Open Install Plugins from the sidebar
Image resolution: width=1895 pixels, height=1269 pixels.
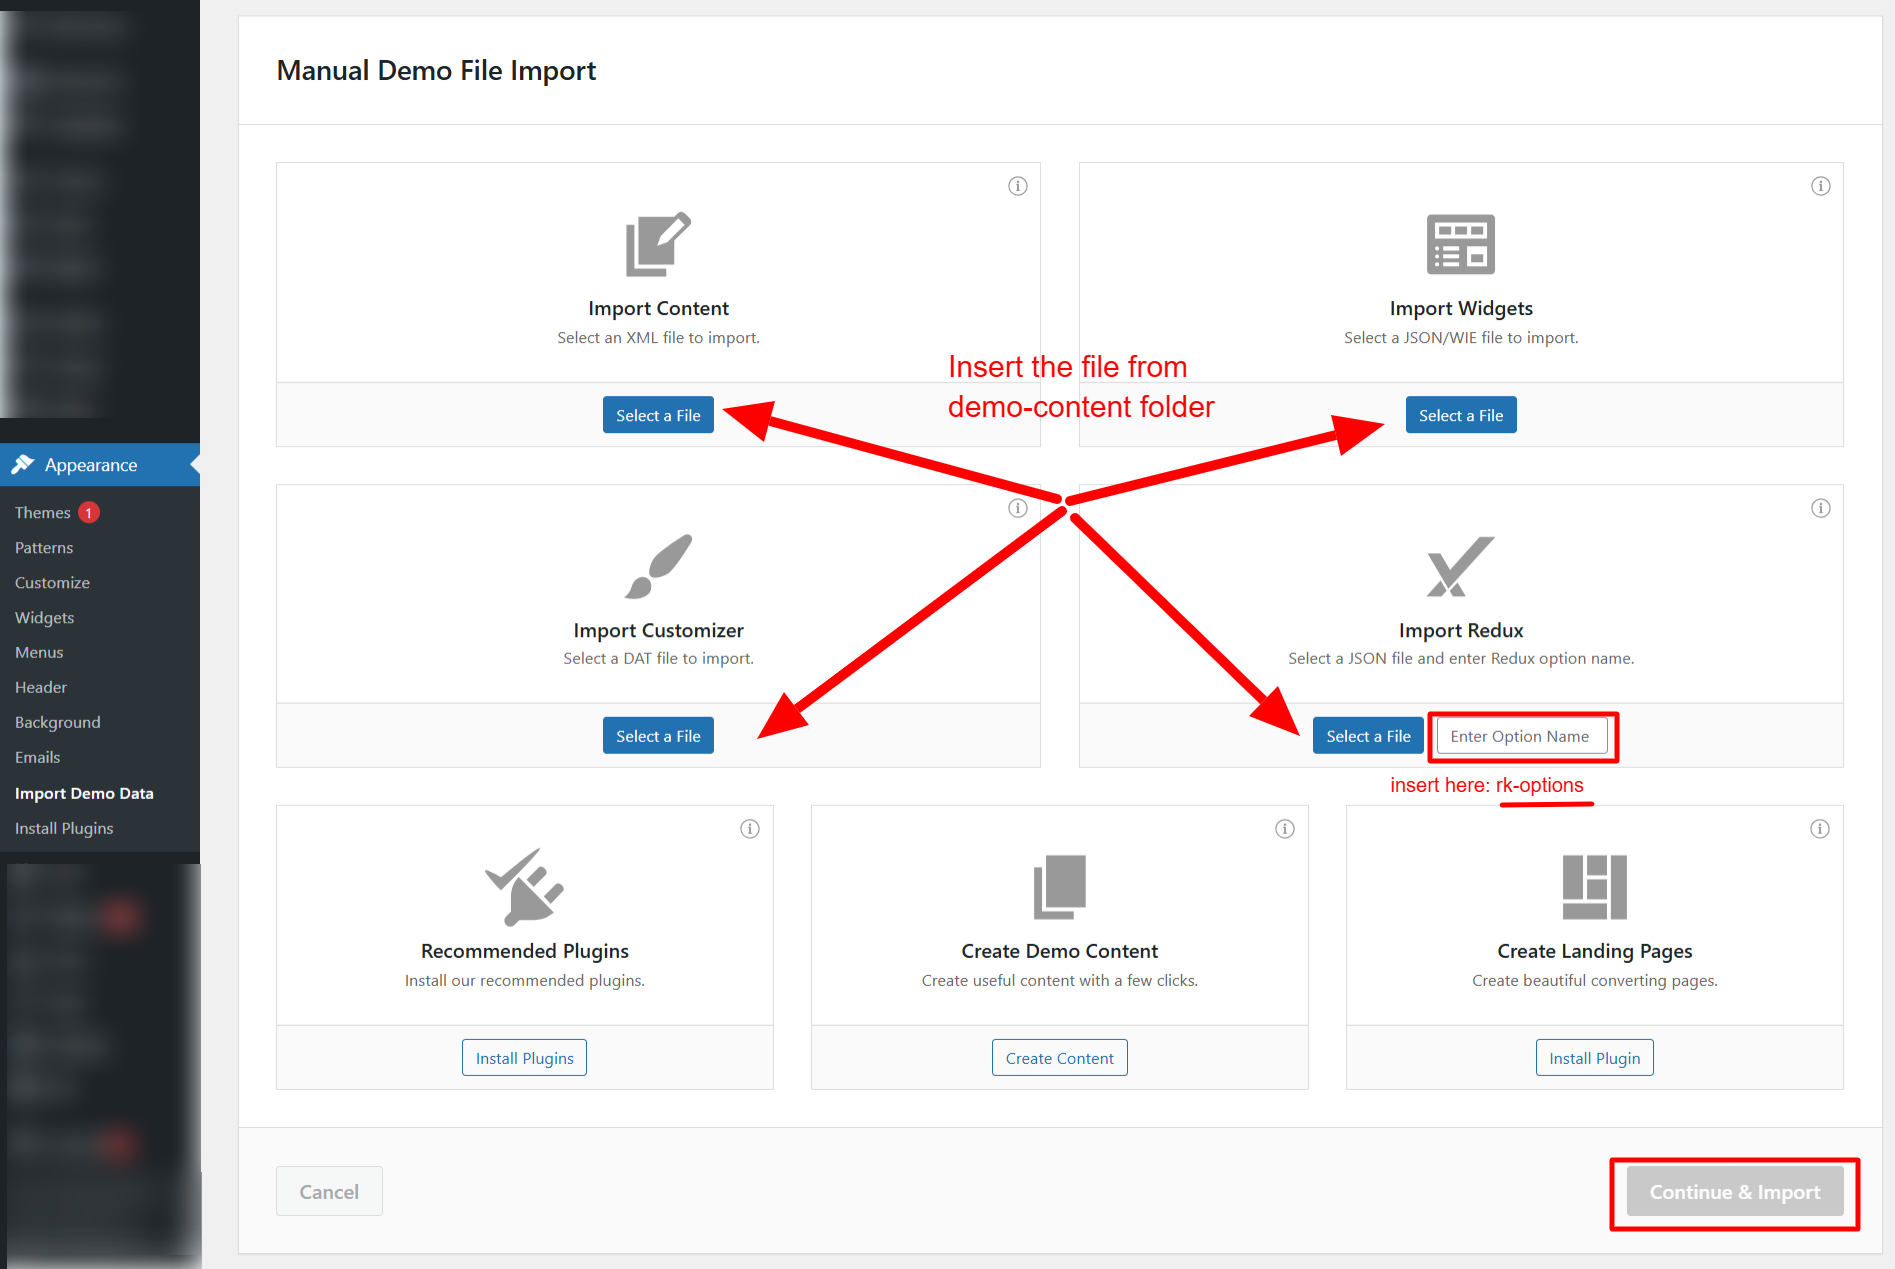point(63,828)
